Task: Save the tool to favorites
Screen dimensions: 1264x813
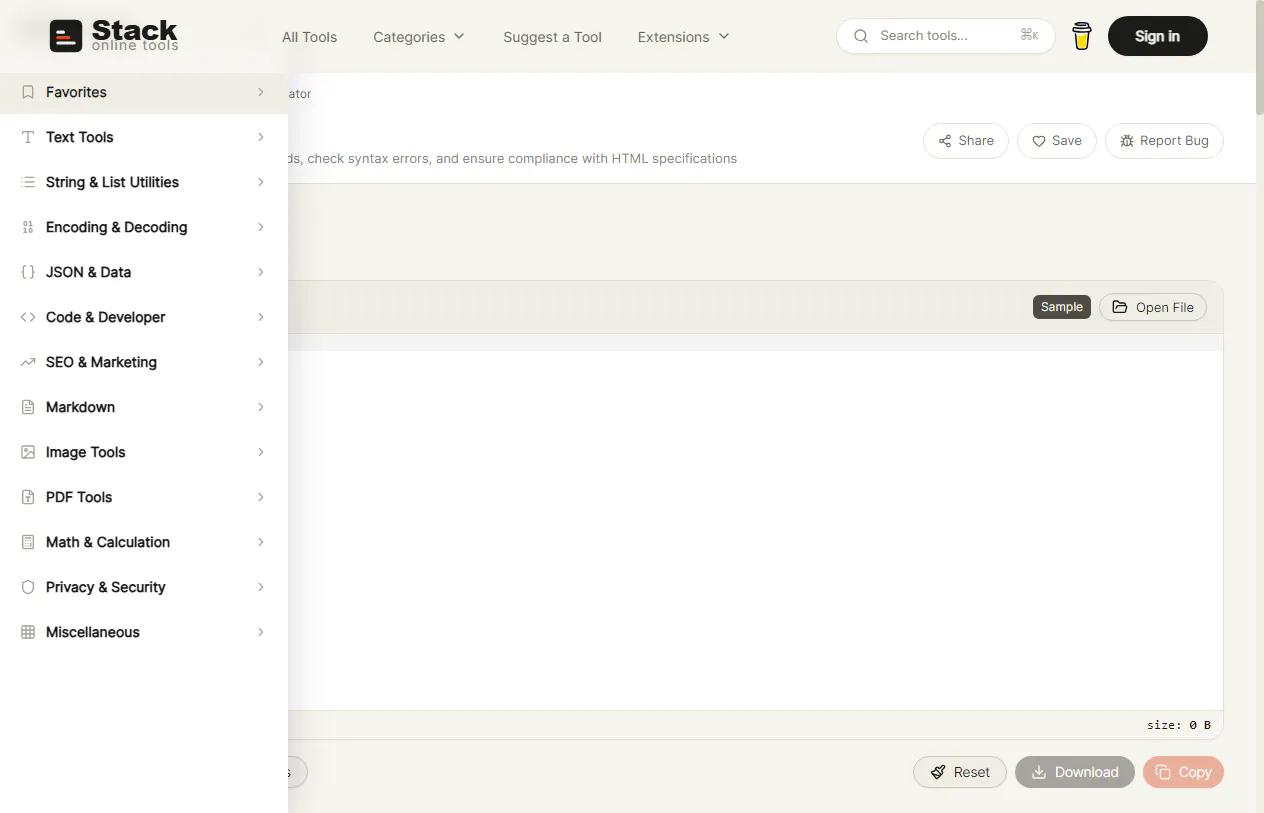Action: point(1057,141)
